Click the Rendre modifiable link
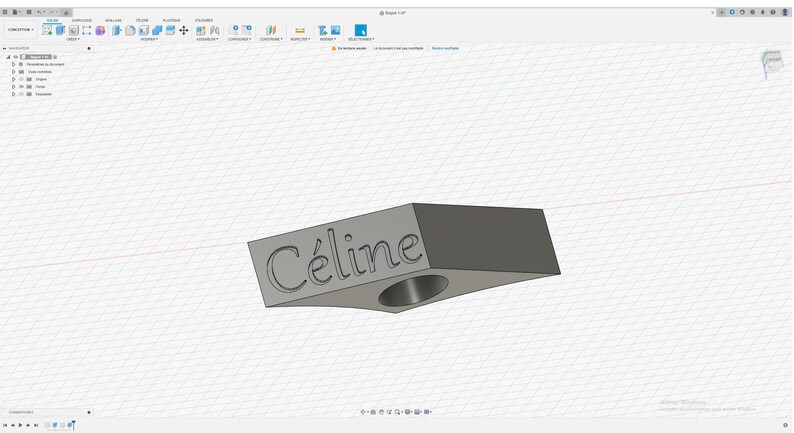The height and width of the screenshot is (433, 794). (x=445, y=48)
